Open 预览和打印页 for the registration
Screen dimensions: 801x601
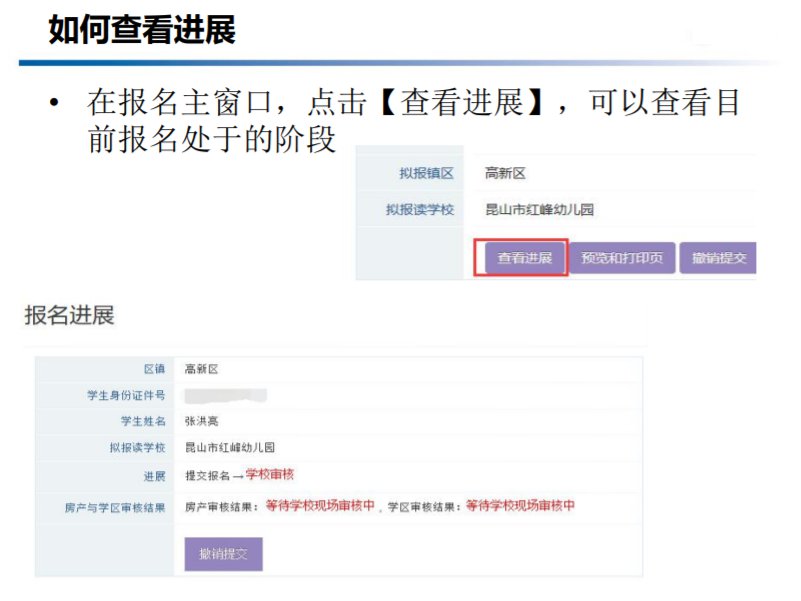(622, 258)
